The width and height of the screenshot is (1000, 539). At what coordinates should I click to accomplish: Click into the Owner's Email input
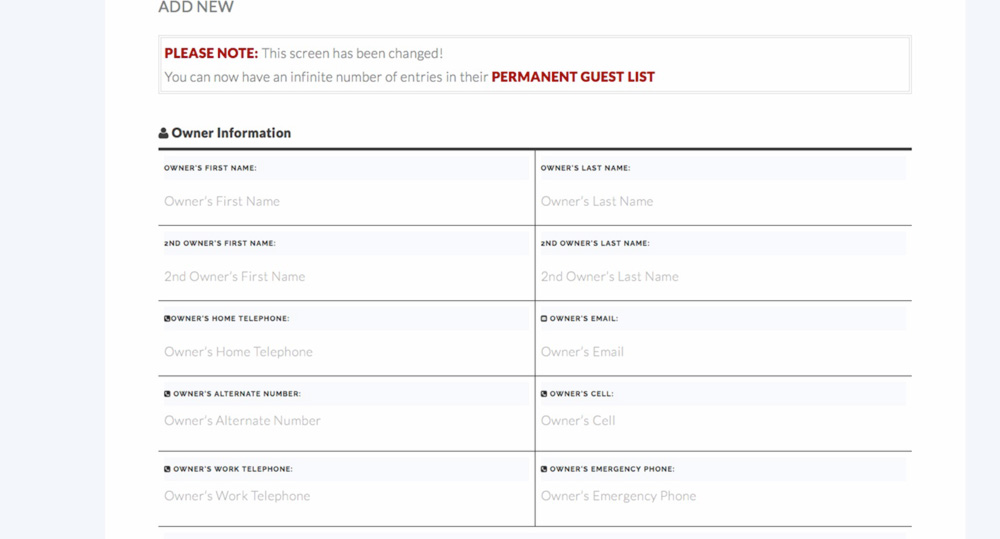(723, 352)
